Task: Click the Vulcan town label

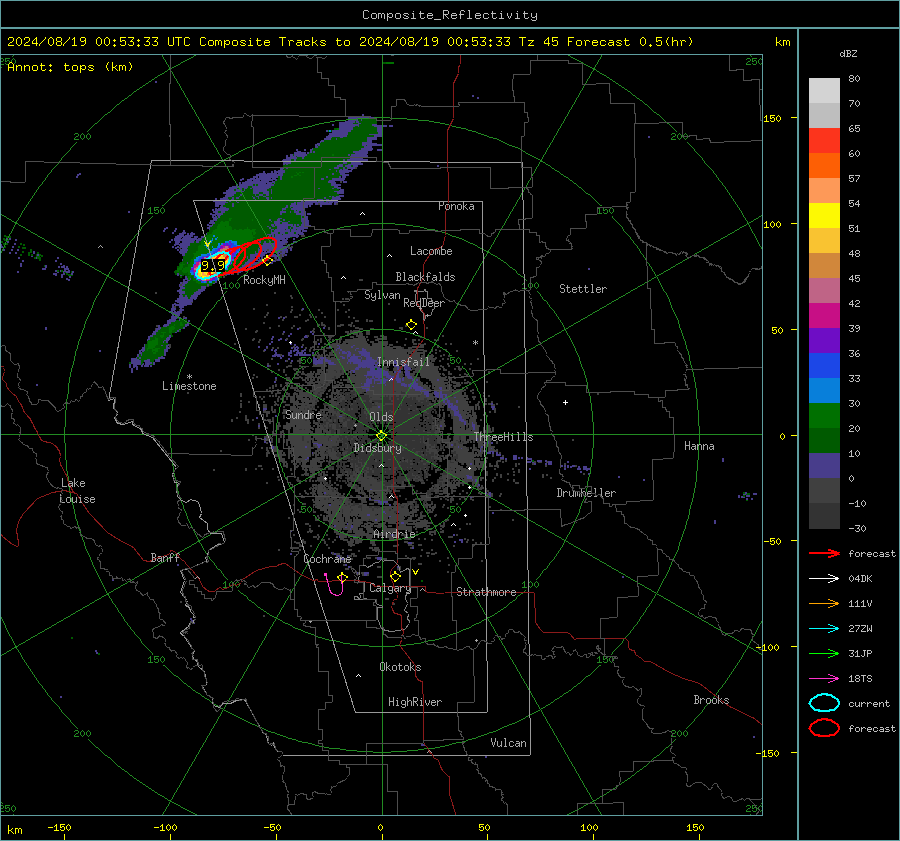Action: coord(508,743)
